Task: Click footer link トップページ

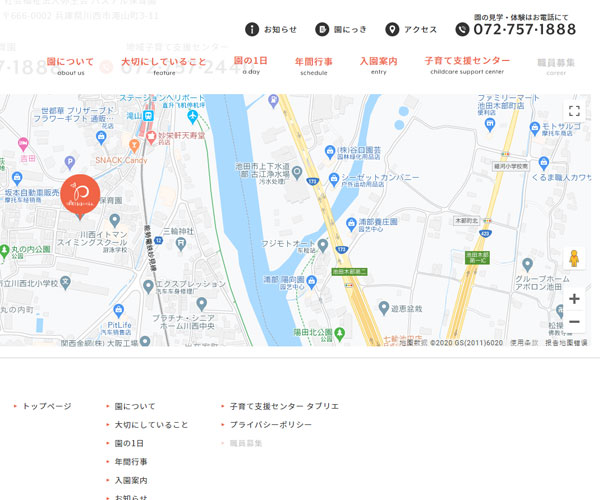Action: [x=47, y=407]
